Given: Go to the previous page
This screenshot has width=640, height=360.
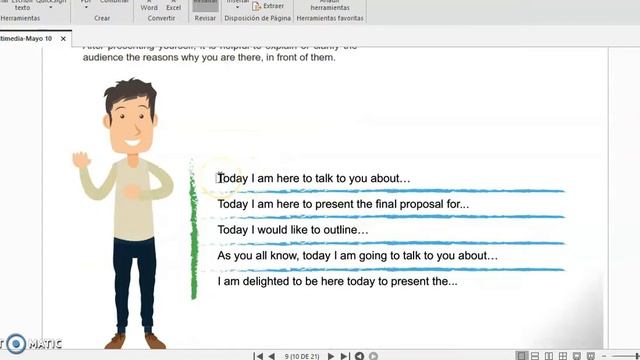Looking at the screenshot, I should point(272,356).
